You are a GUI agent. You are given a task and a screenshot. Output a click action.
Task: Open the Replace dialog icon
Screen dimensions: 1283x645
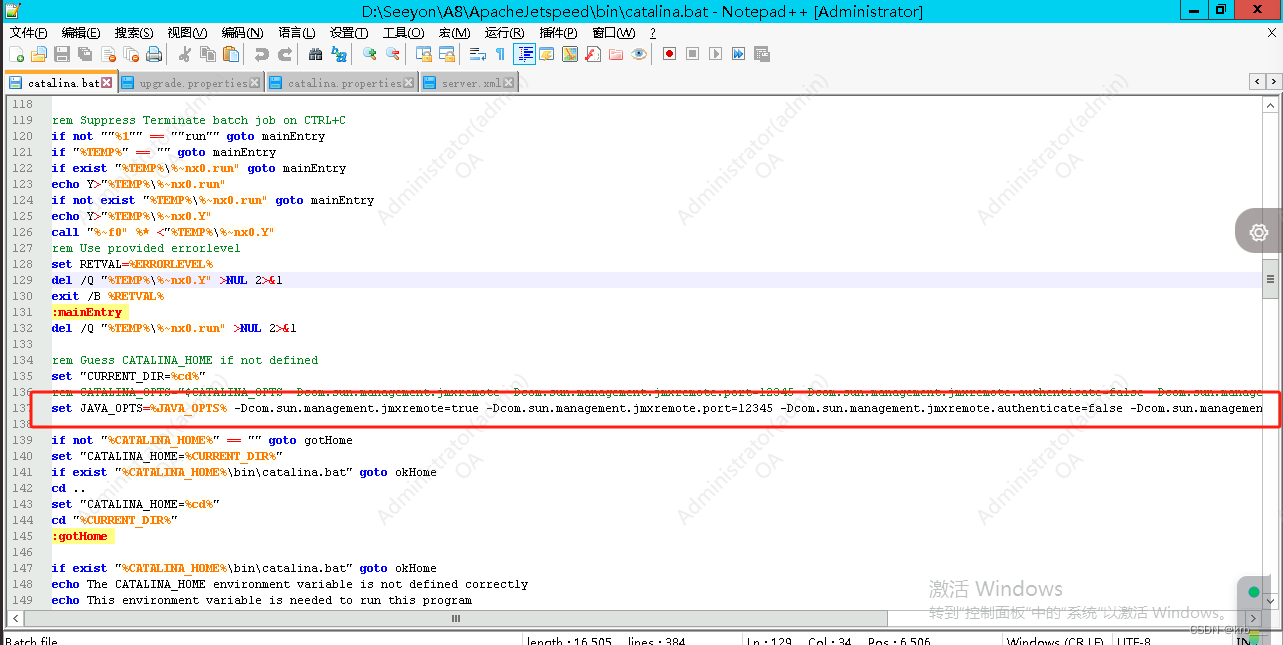tap(338, 54)
